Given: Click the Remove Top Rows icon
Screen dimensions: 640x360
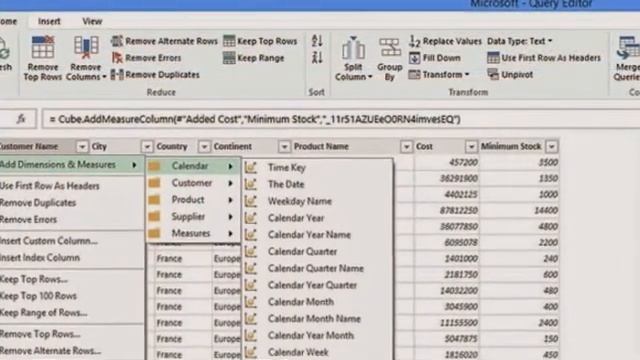Looking at the screenshot, I should [x=42, y=48].
